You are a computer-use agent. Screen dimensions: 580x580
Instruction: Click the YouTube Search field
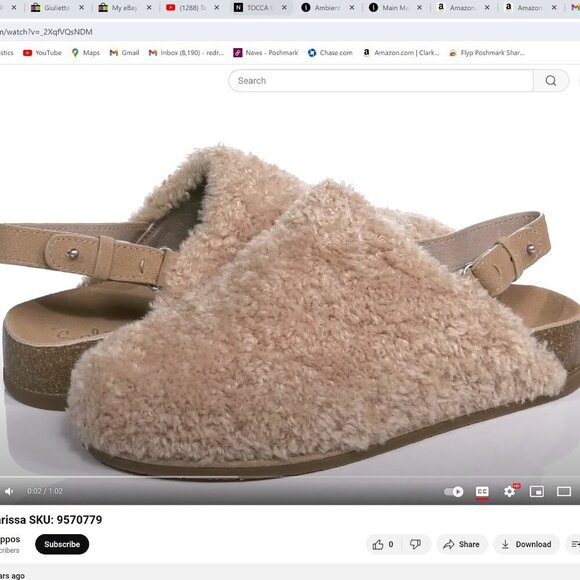381,81
